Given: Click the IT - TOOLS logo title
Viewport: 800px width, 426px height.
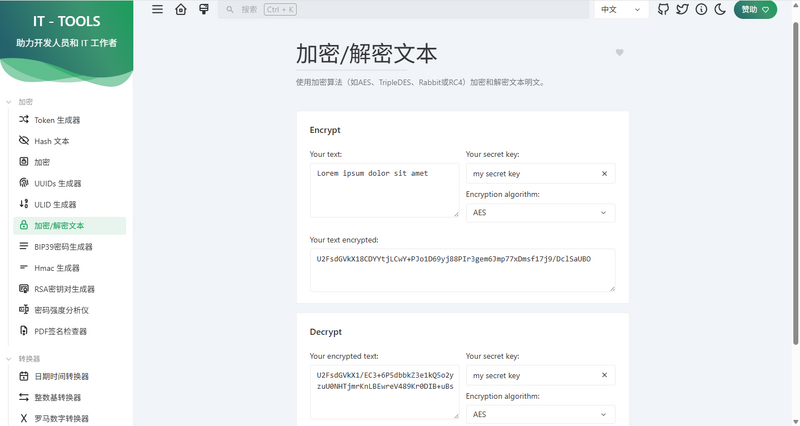Looking at the screenshot, I should pyautogui.click(x=66, y=21).
